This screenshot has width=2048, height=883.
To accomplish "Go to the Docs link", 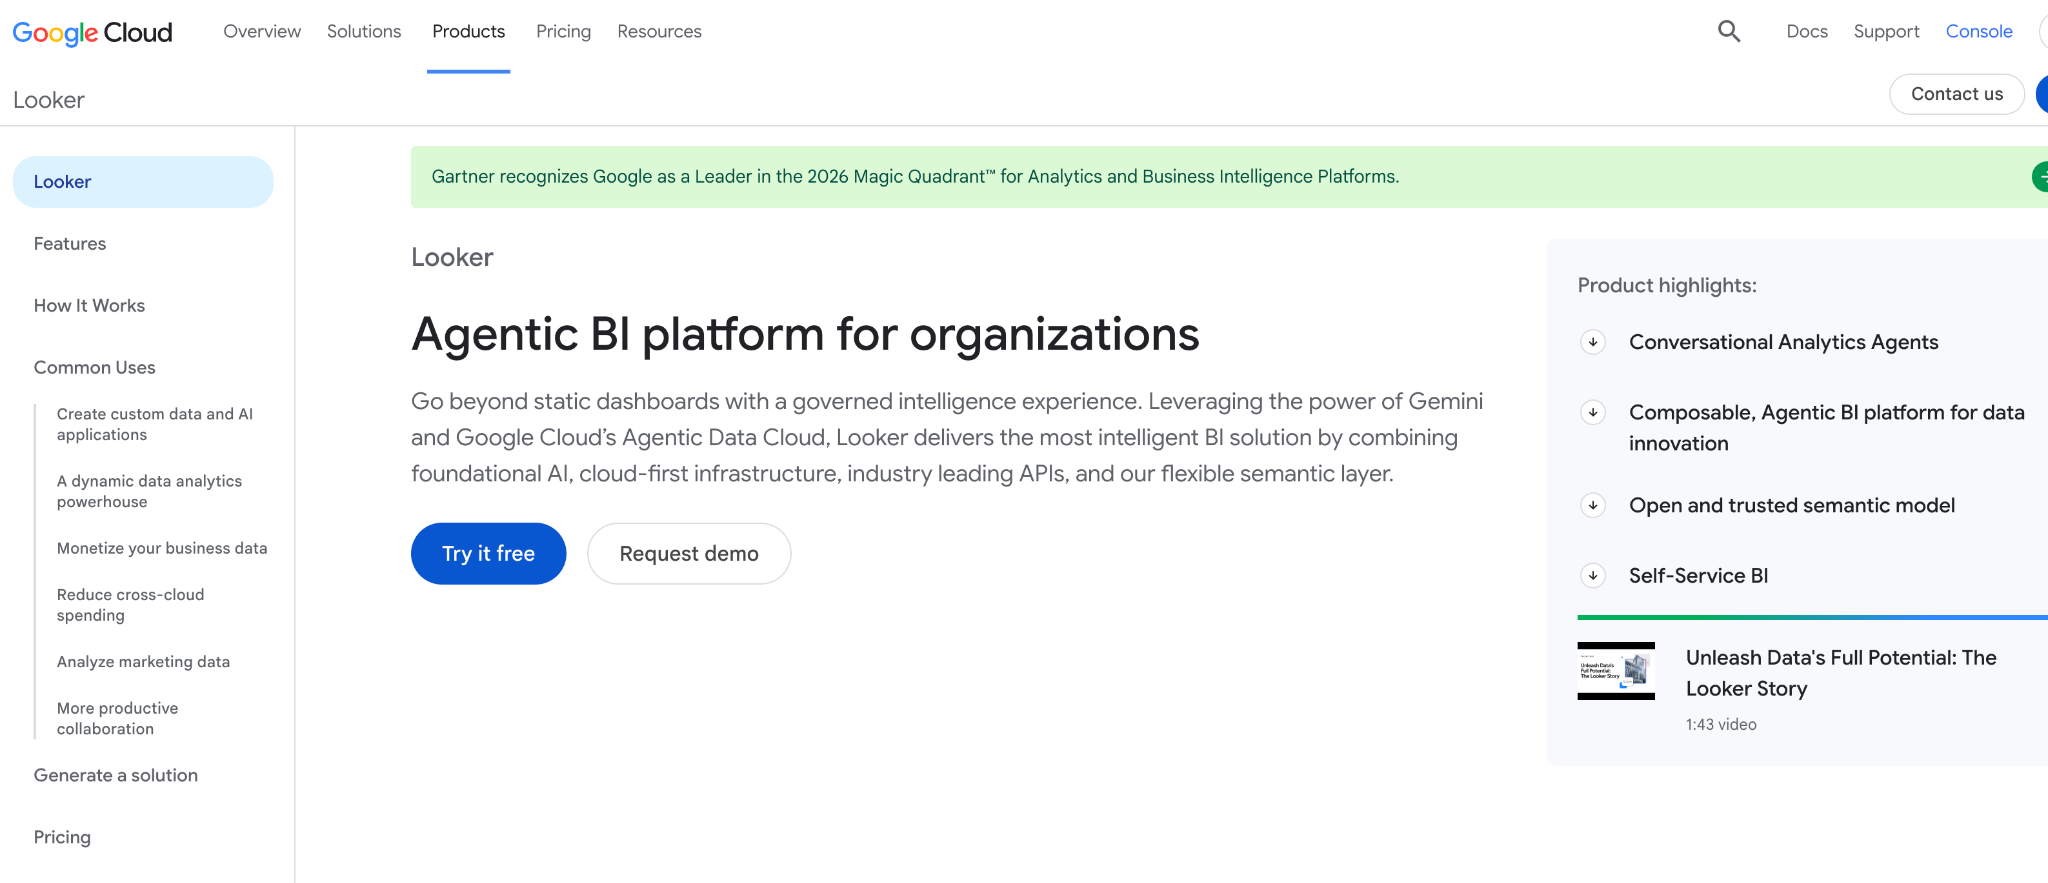I will (x=1807, y=31).
